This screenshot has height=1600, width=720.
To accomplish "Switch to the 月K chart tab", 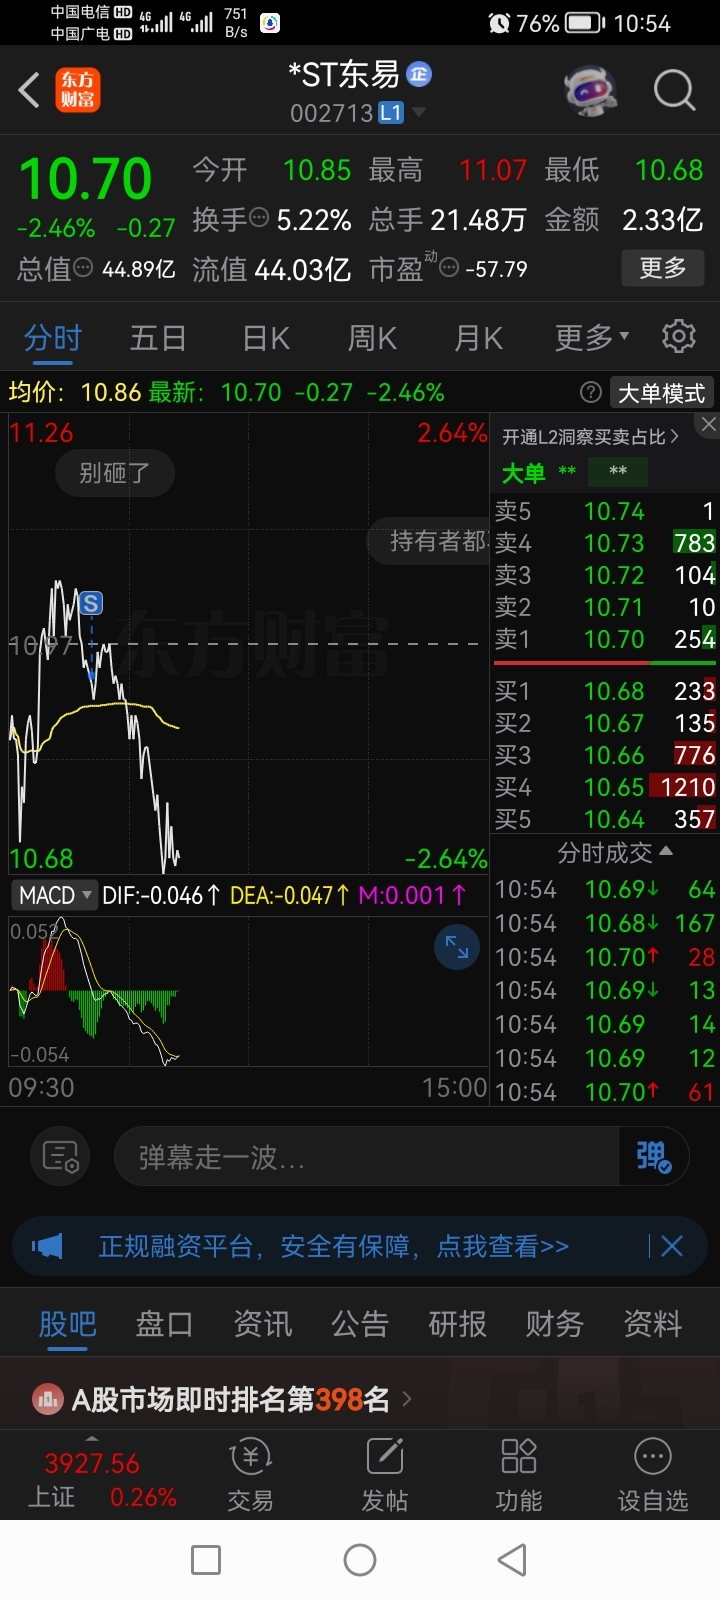I will [x=478, y=338].
